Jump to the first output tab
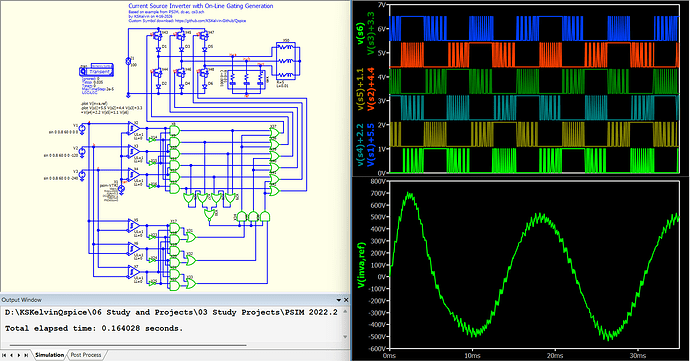 tap(4, 355)
